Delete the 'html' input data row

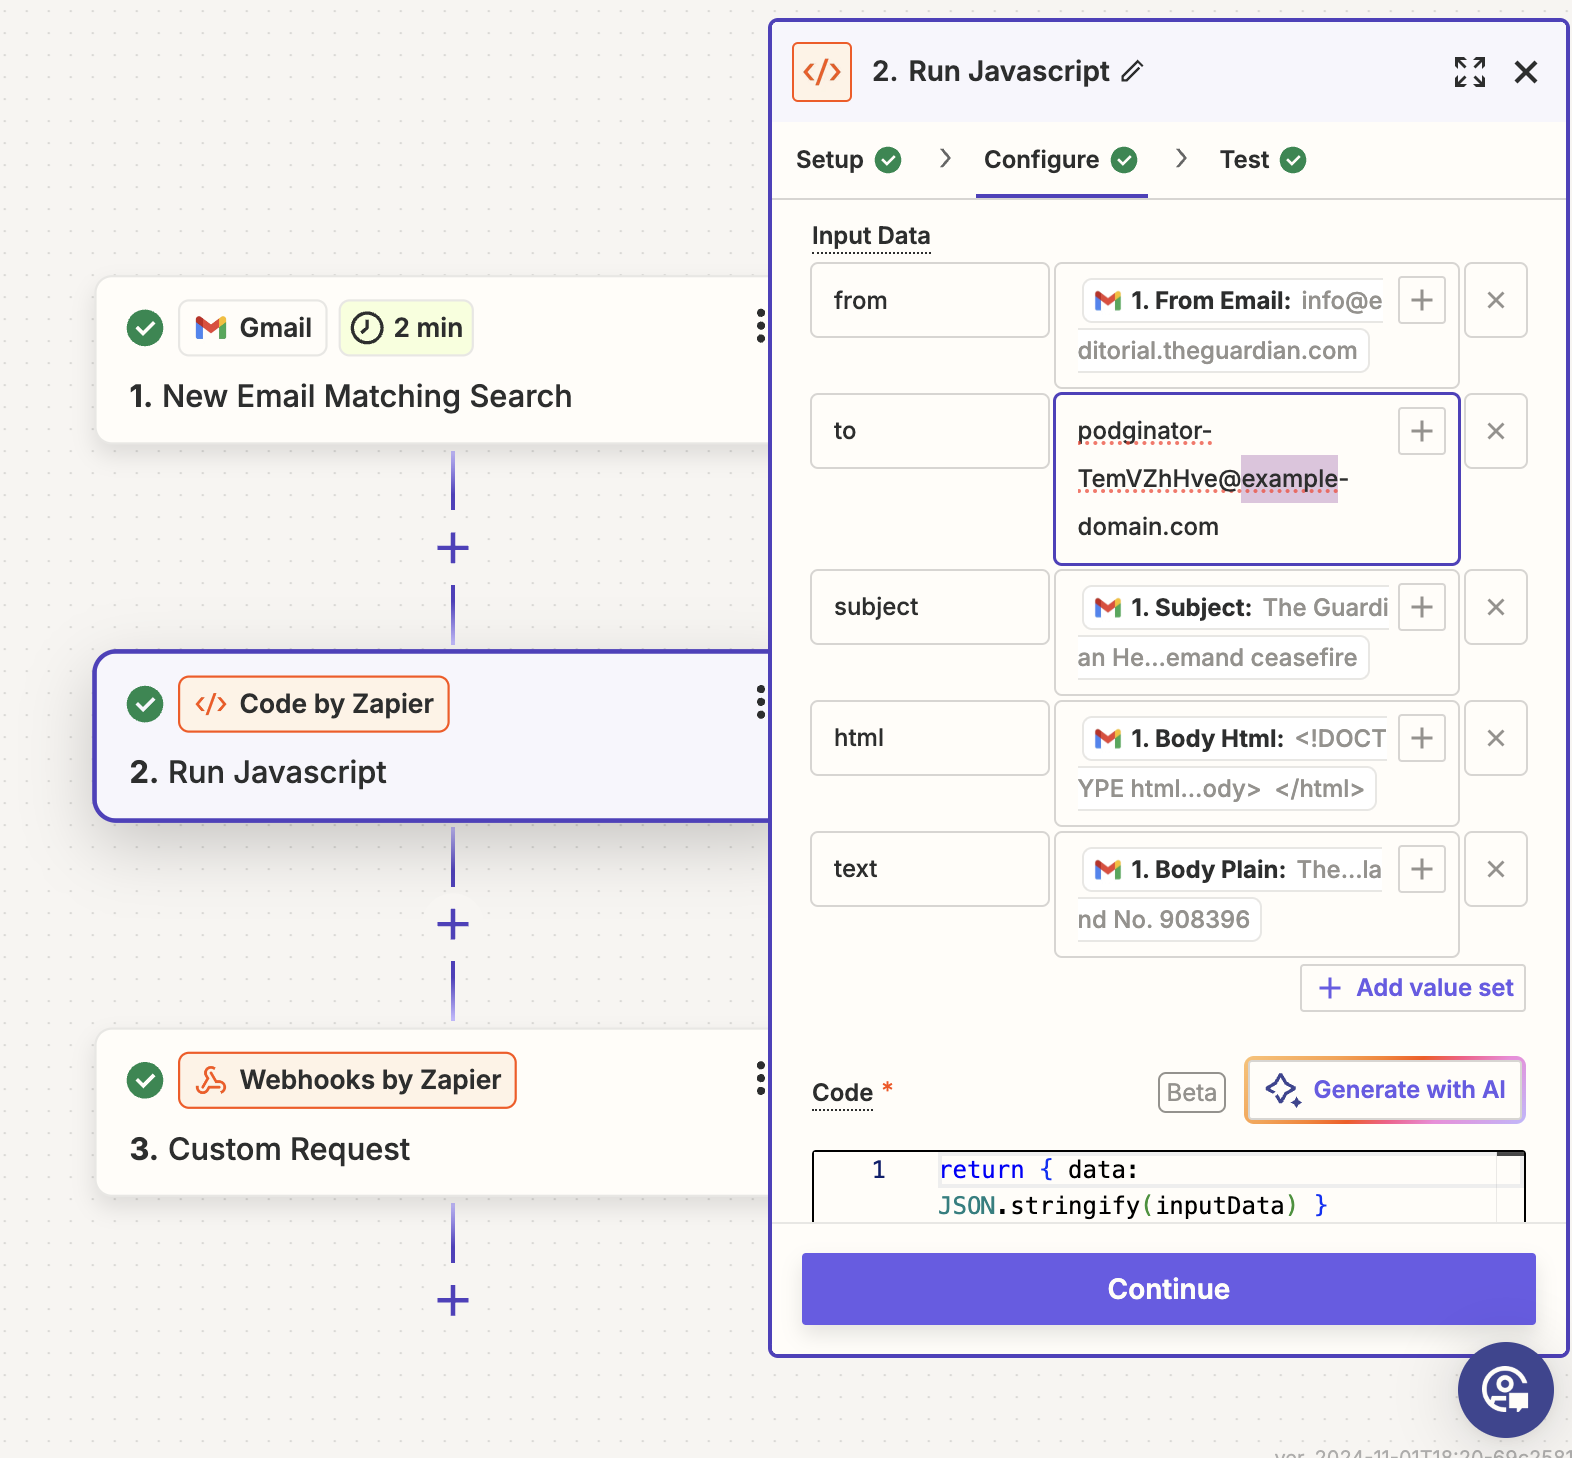1495,738
